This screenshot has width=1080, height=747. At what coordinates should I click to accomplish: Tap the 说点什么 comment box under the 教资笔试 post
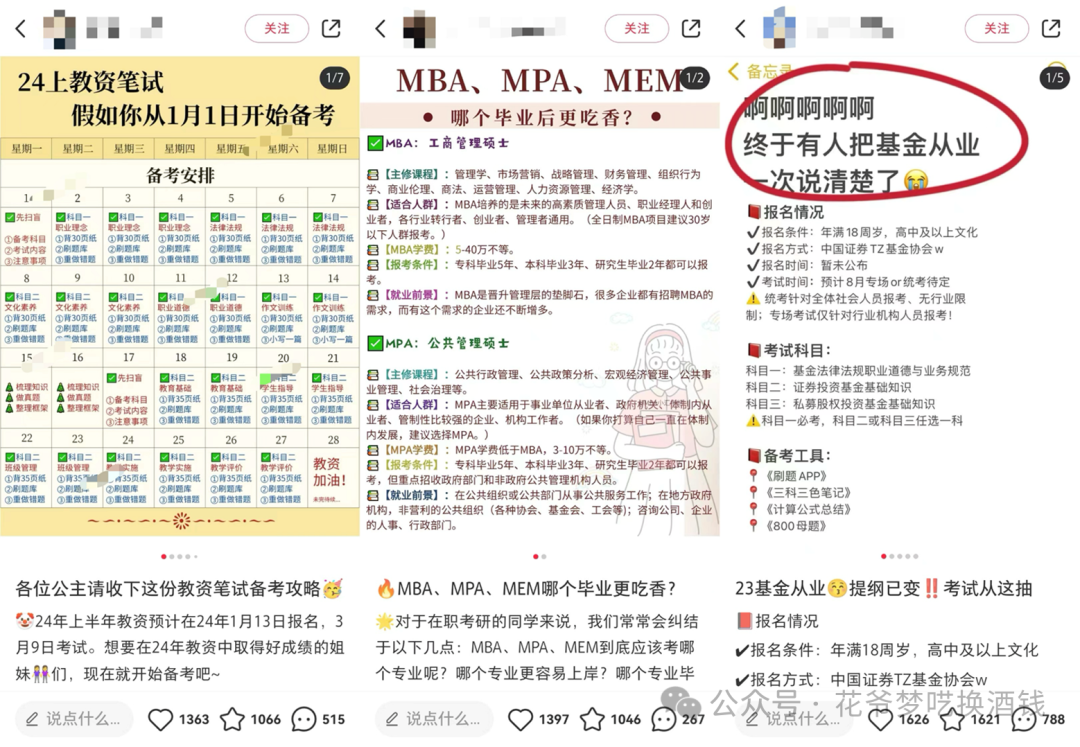(74, 719)
